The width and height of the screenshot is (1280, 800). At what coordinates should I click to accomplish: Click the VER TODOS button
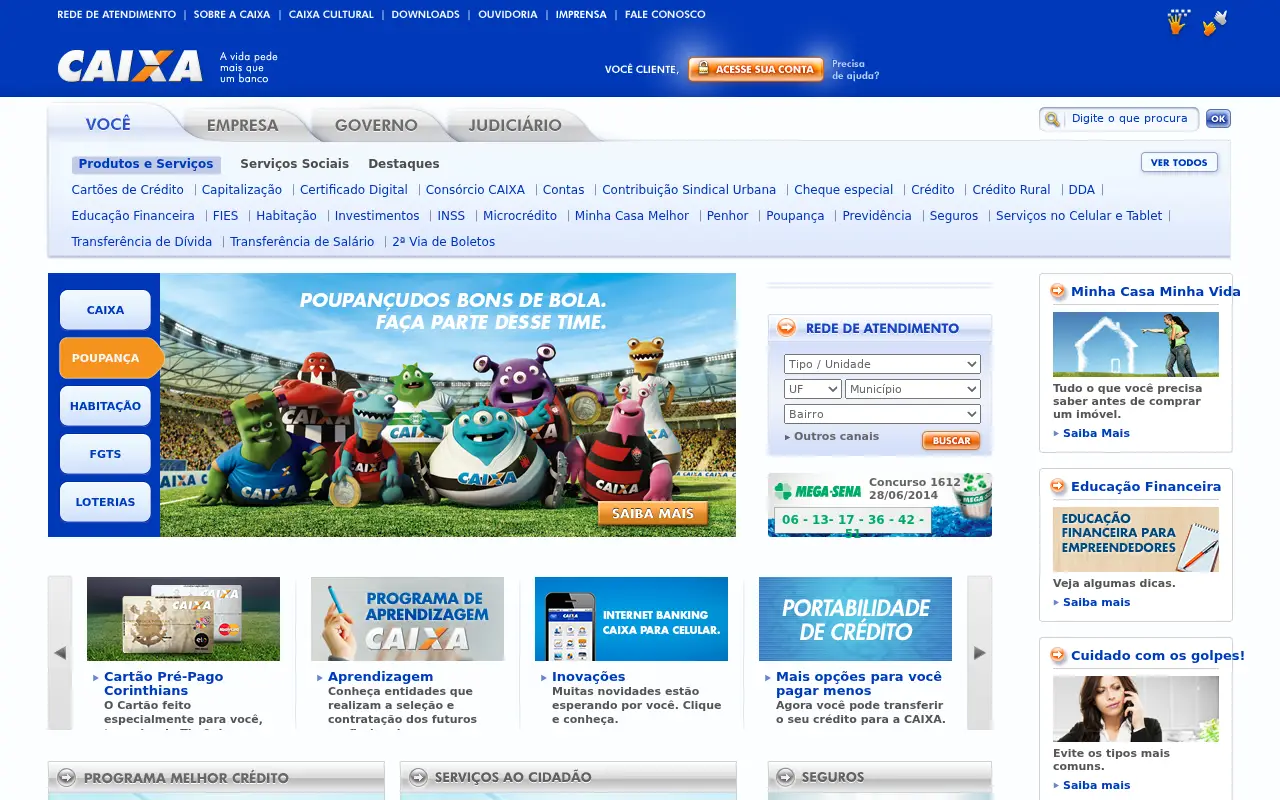(x=1179, y=162)
